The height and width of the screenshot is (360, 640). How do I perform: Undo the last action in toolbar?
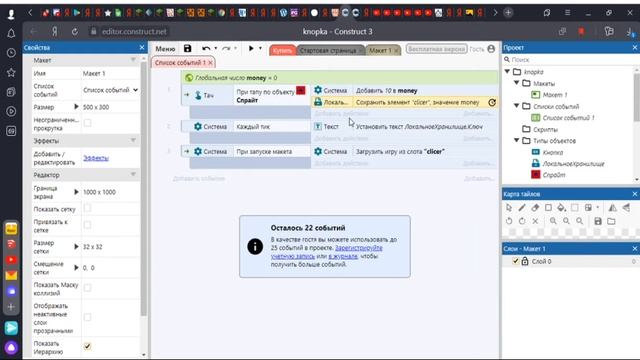click(206, 49)
